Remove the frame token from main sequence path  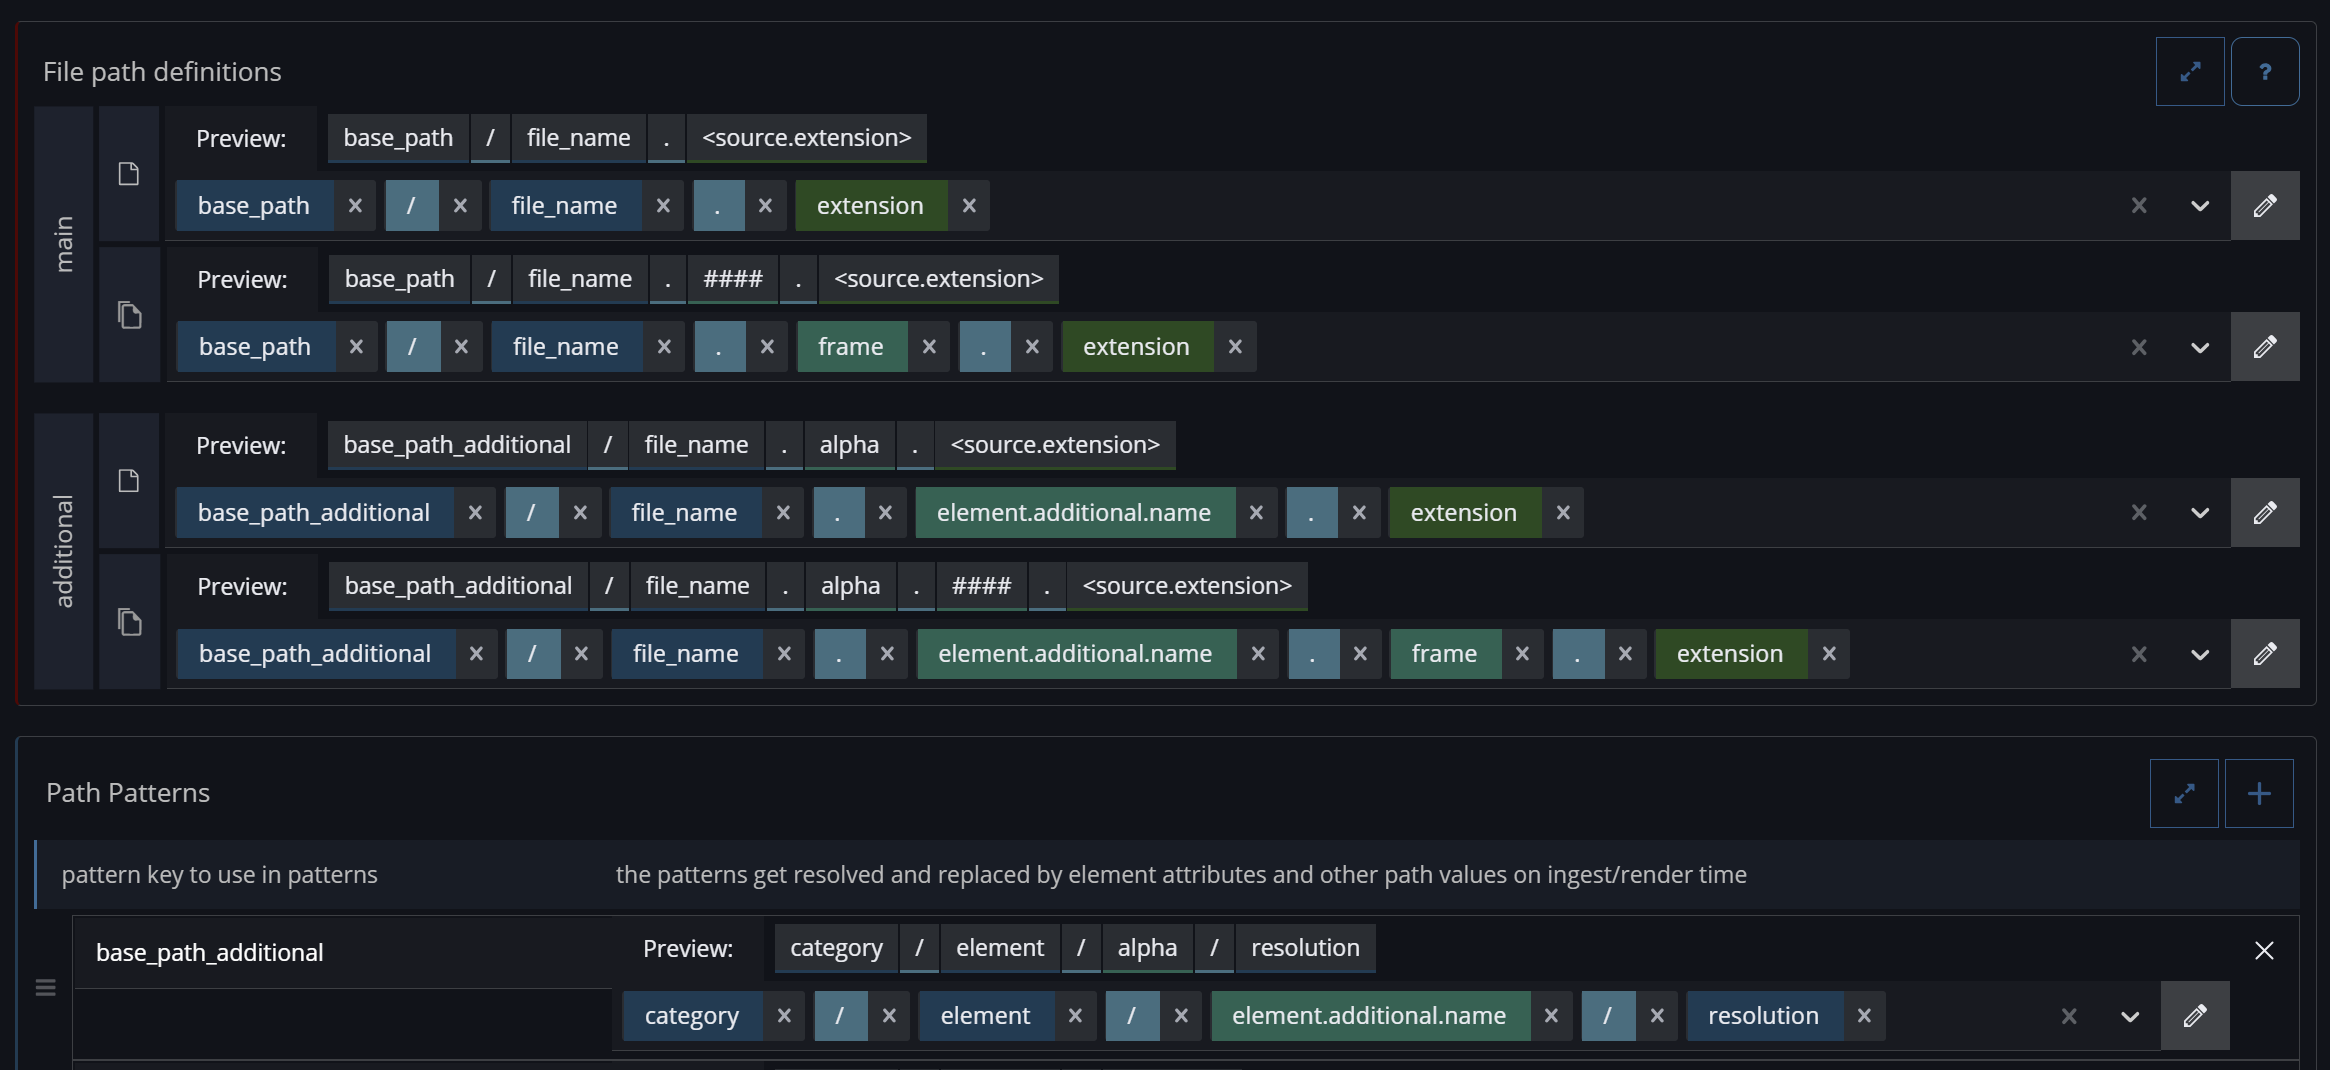pyautogui.click(x=929, y=347)
